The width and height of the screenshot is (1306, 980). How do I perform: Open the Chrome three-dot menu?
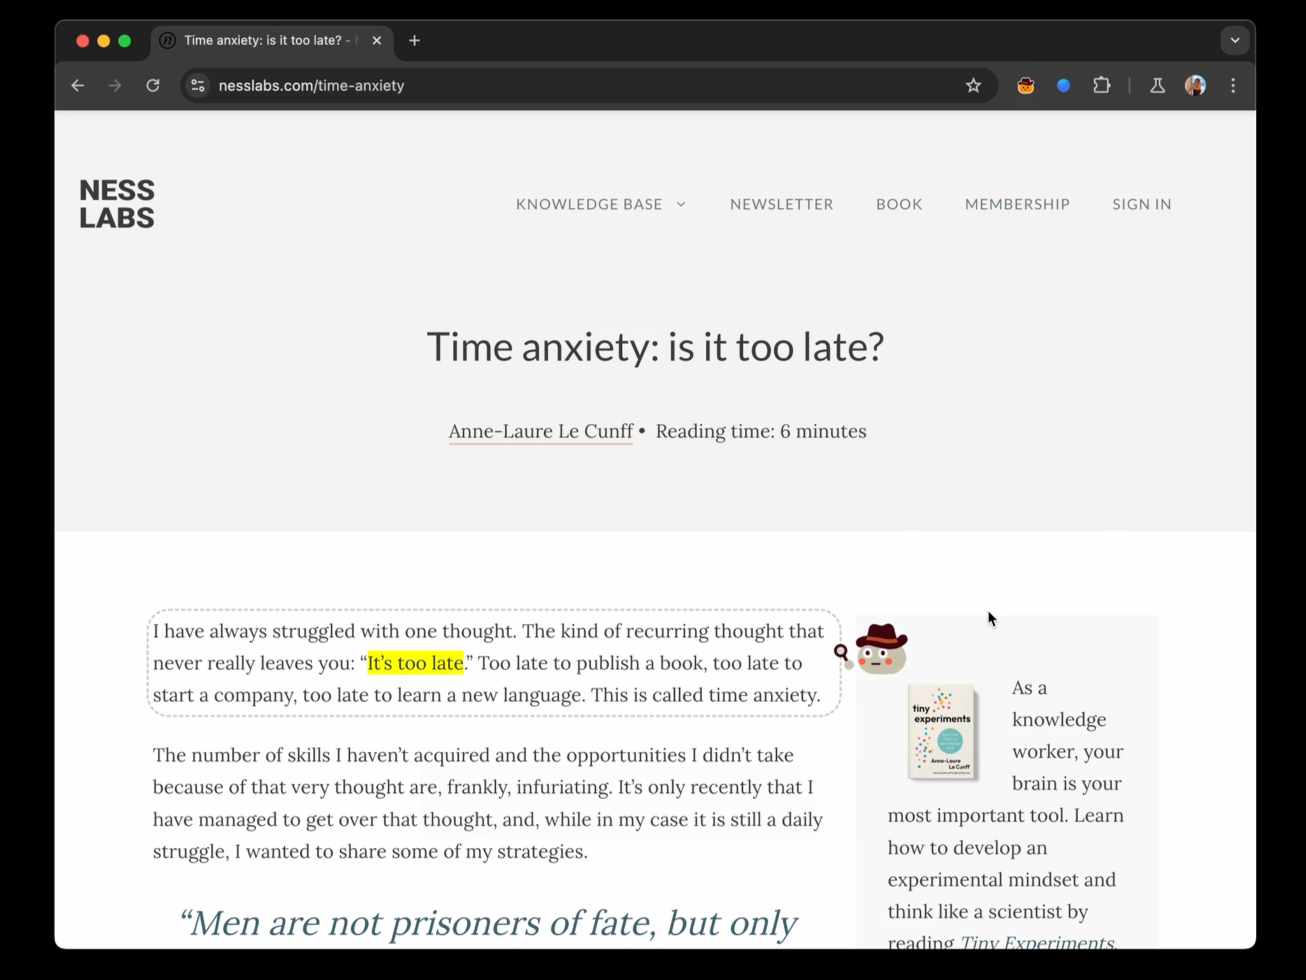coord(1233,86)
